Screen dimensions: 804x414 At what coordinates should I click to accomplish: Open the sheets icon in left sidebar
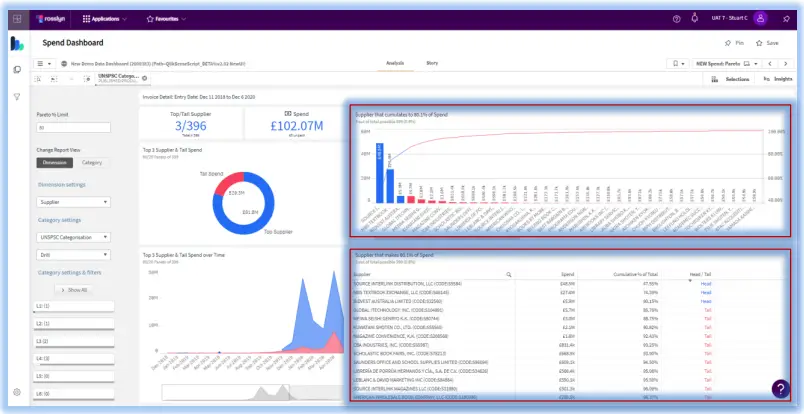pos(17,70)
